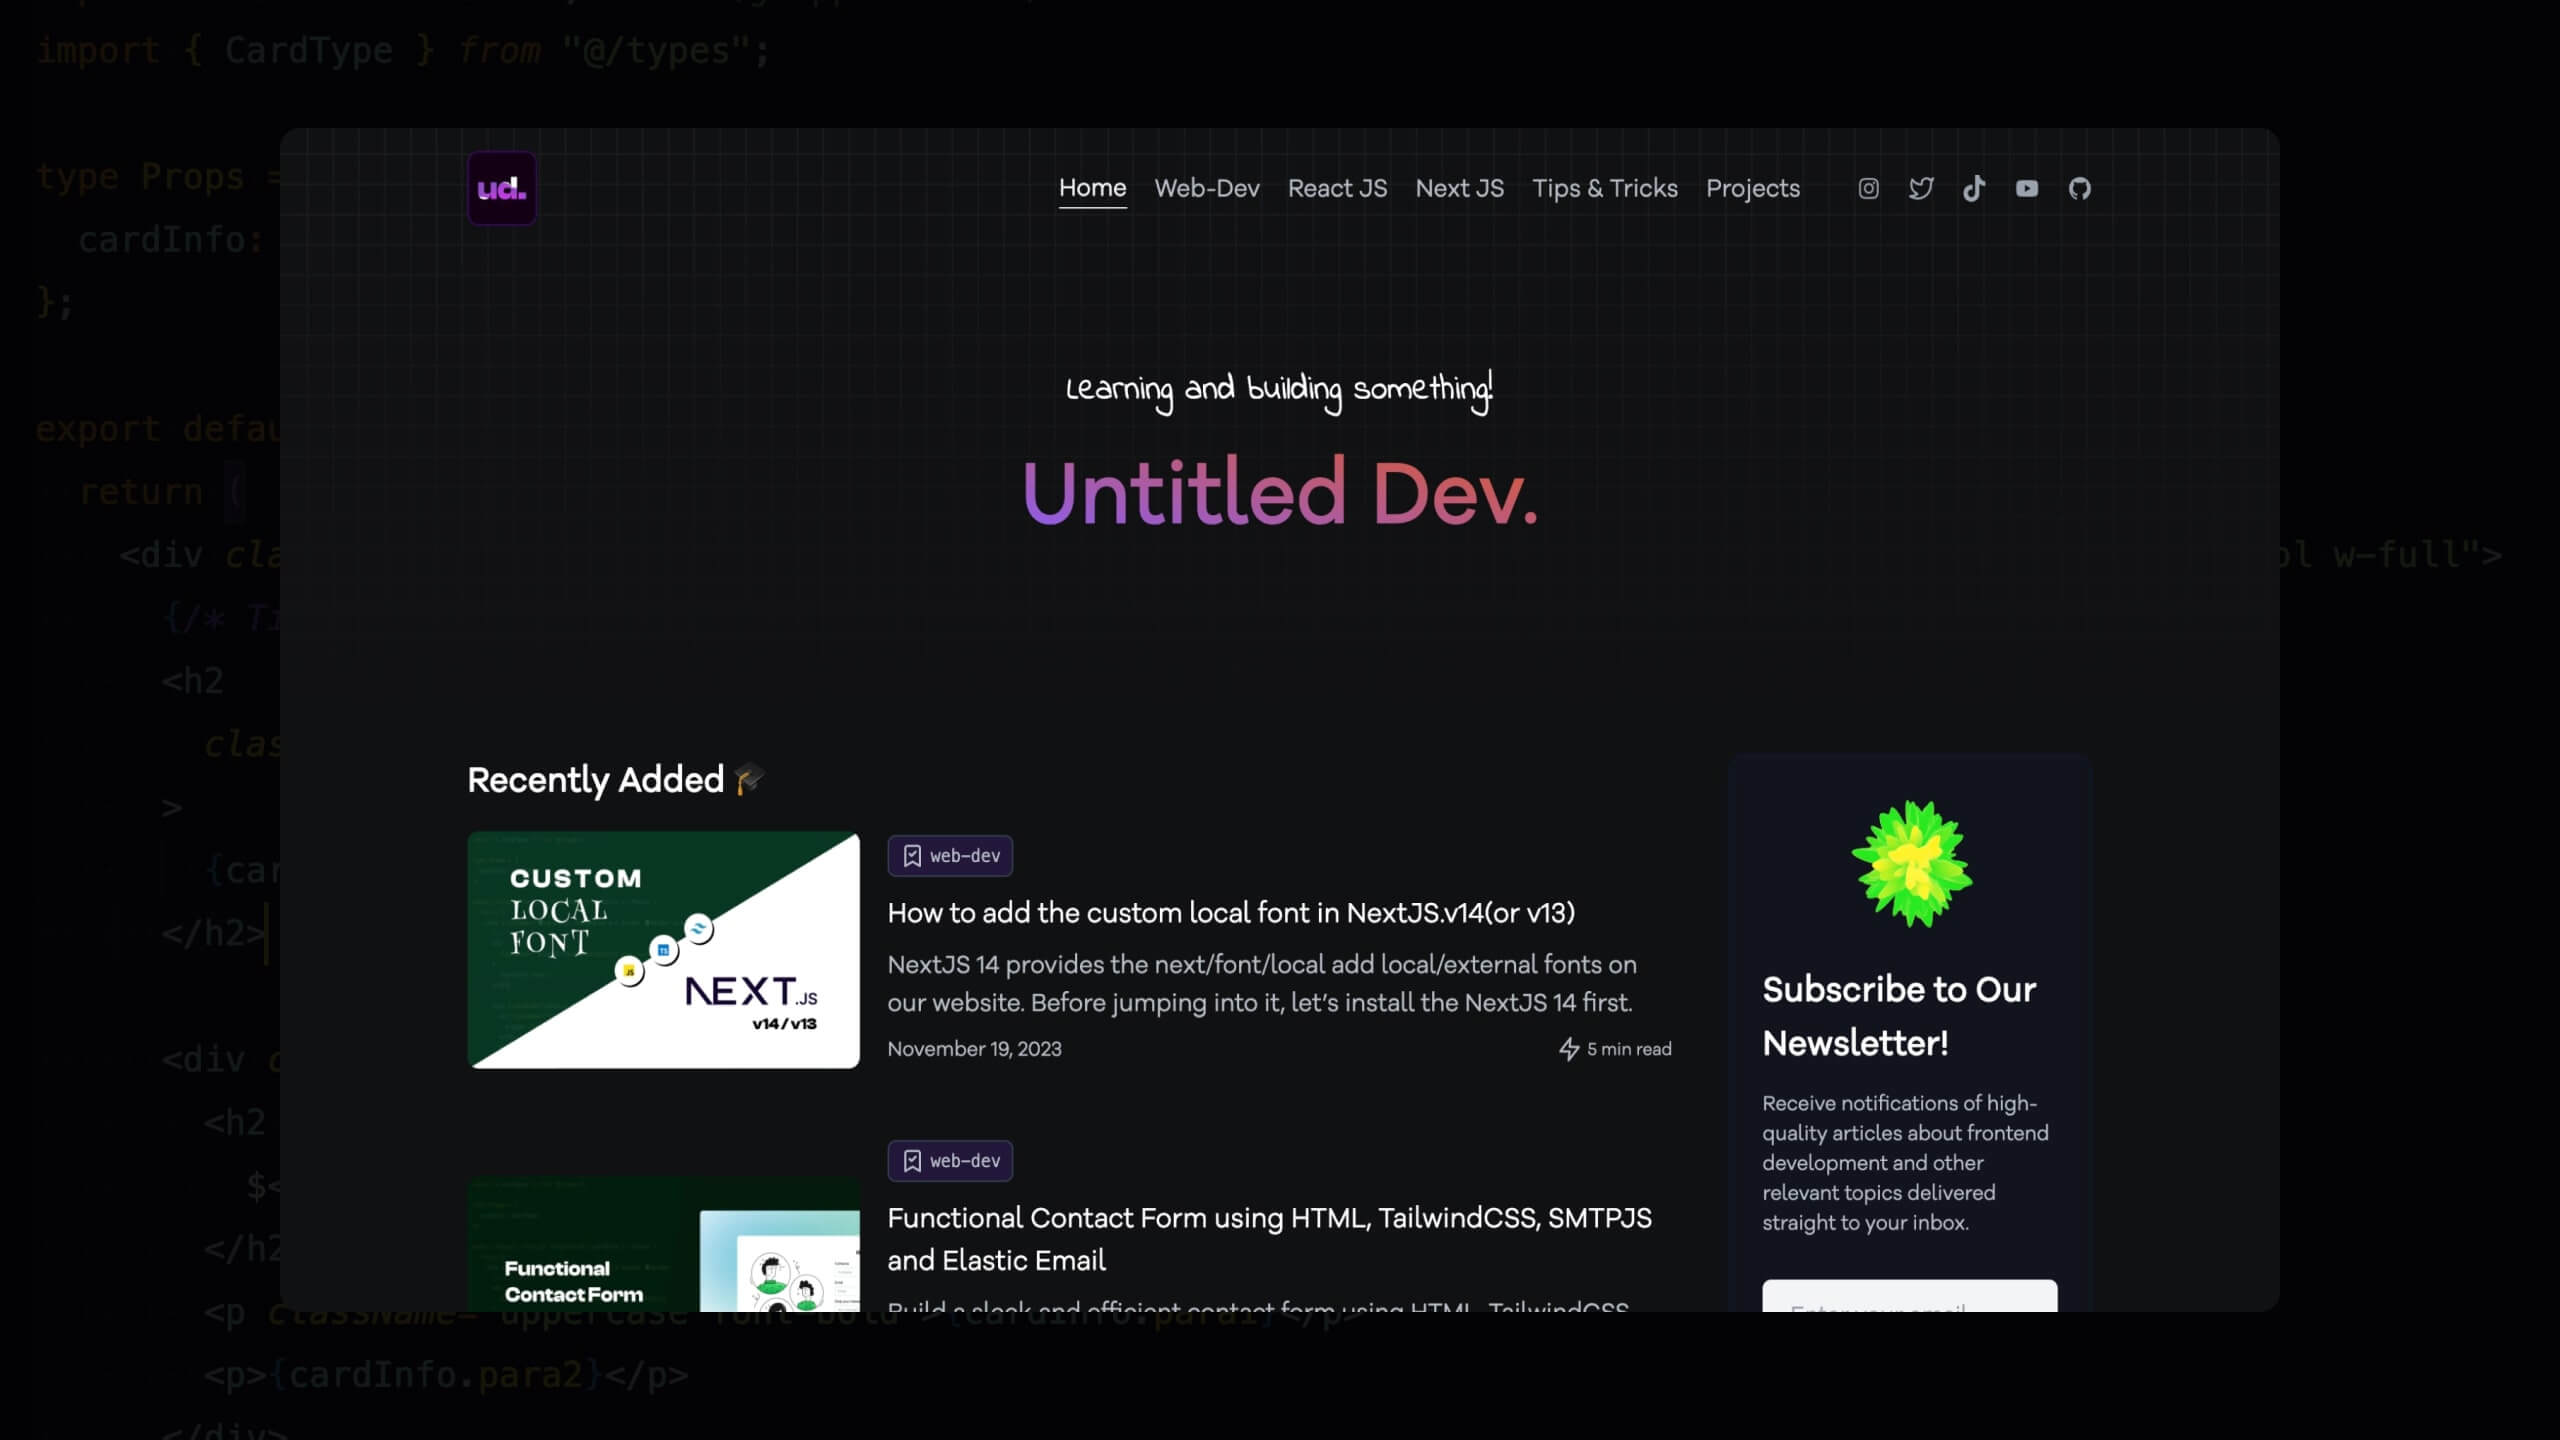Viewport: 2560px width, 1440px height.
Task: Click the green flower newsletter icon
Action: 1908,863
